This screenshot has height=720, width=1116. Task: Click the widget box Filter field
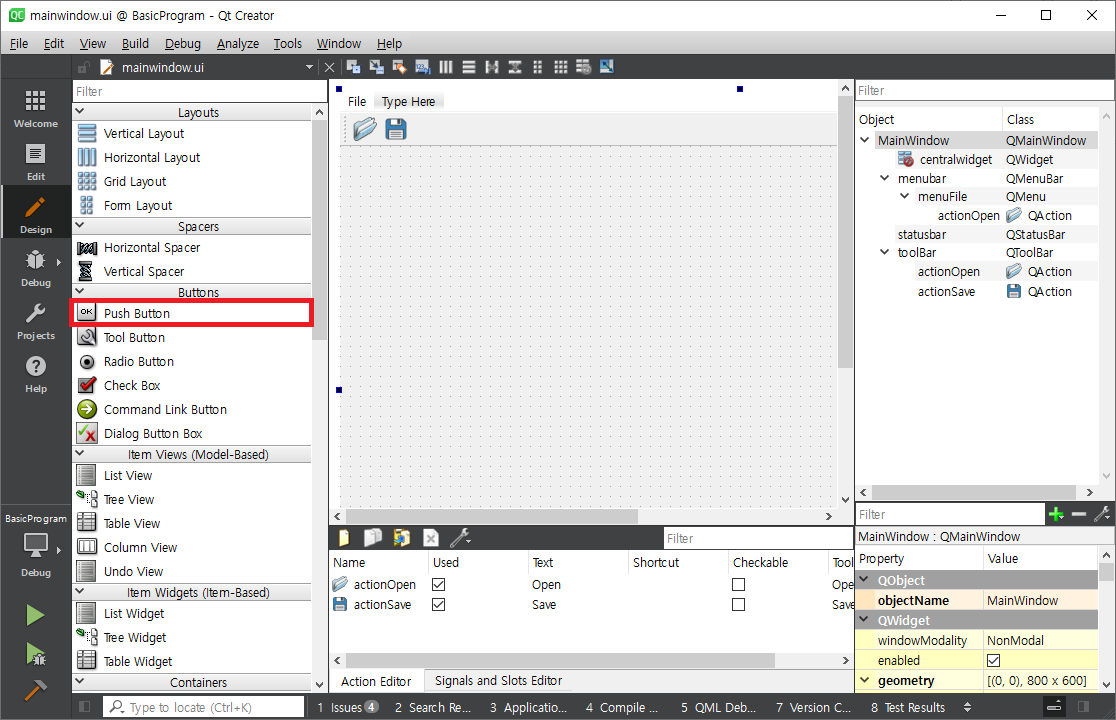199,91
